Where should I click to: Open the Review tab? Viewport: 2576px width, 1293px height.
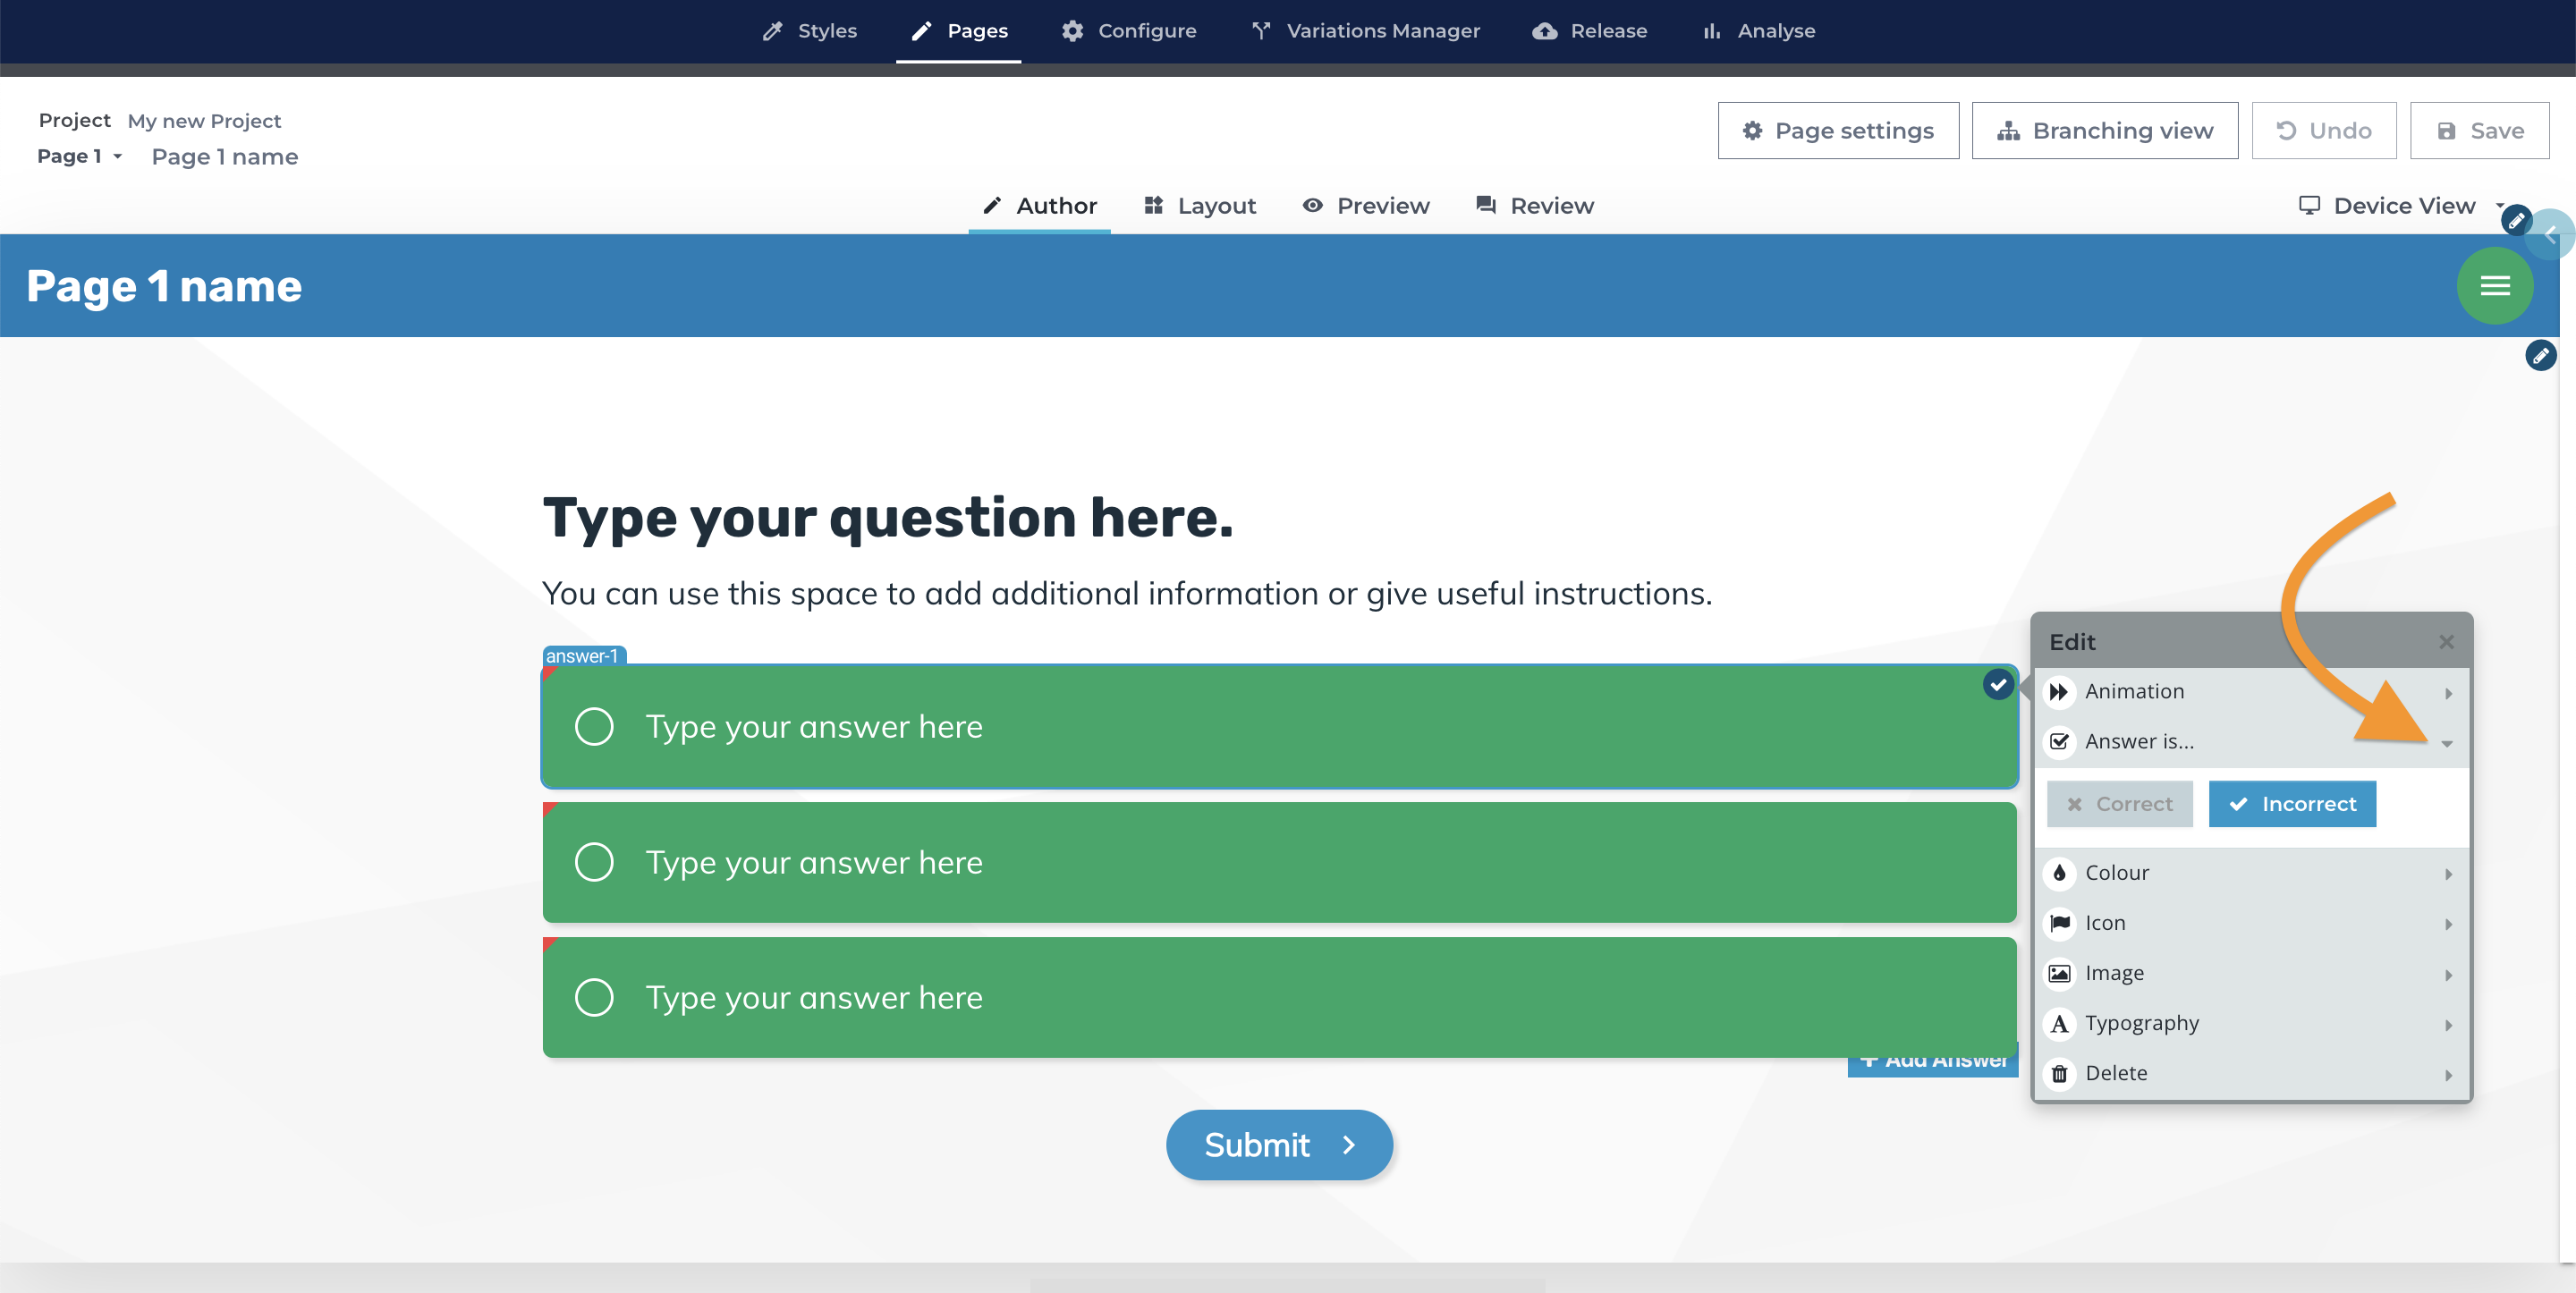point(1534,206)
